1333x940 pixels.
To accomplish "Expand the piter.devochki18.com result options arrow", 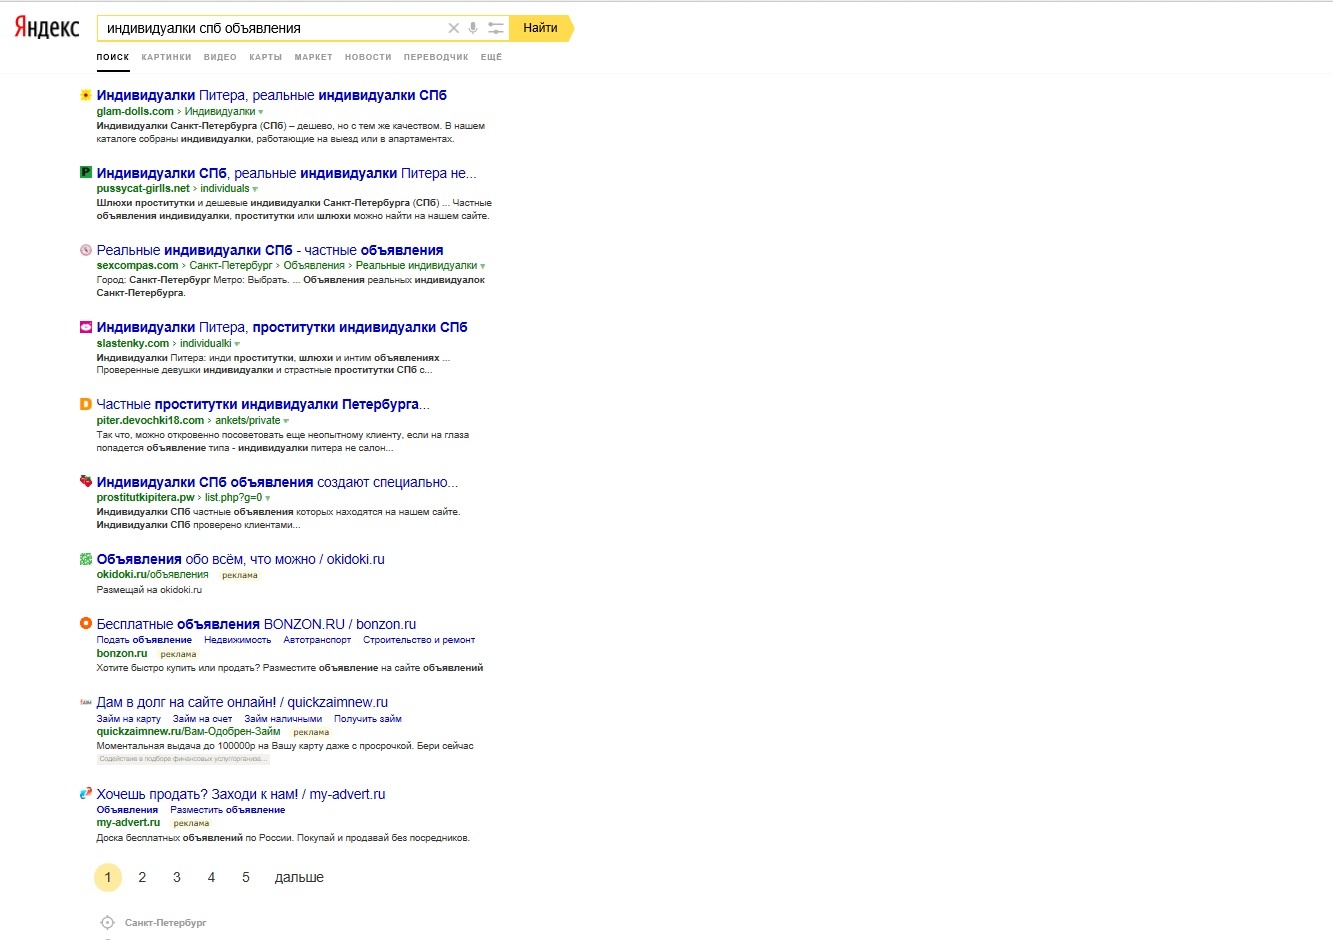I will 286,421.
